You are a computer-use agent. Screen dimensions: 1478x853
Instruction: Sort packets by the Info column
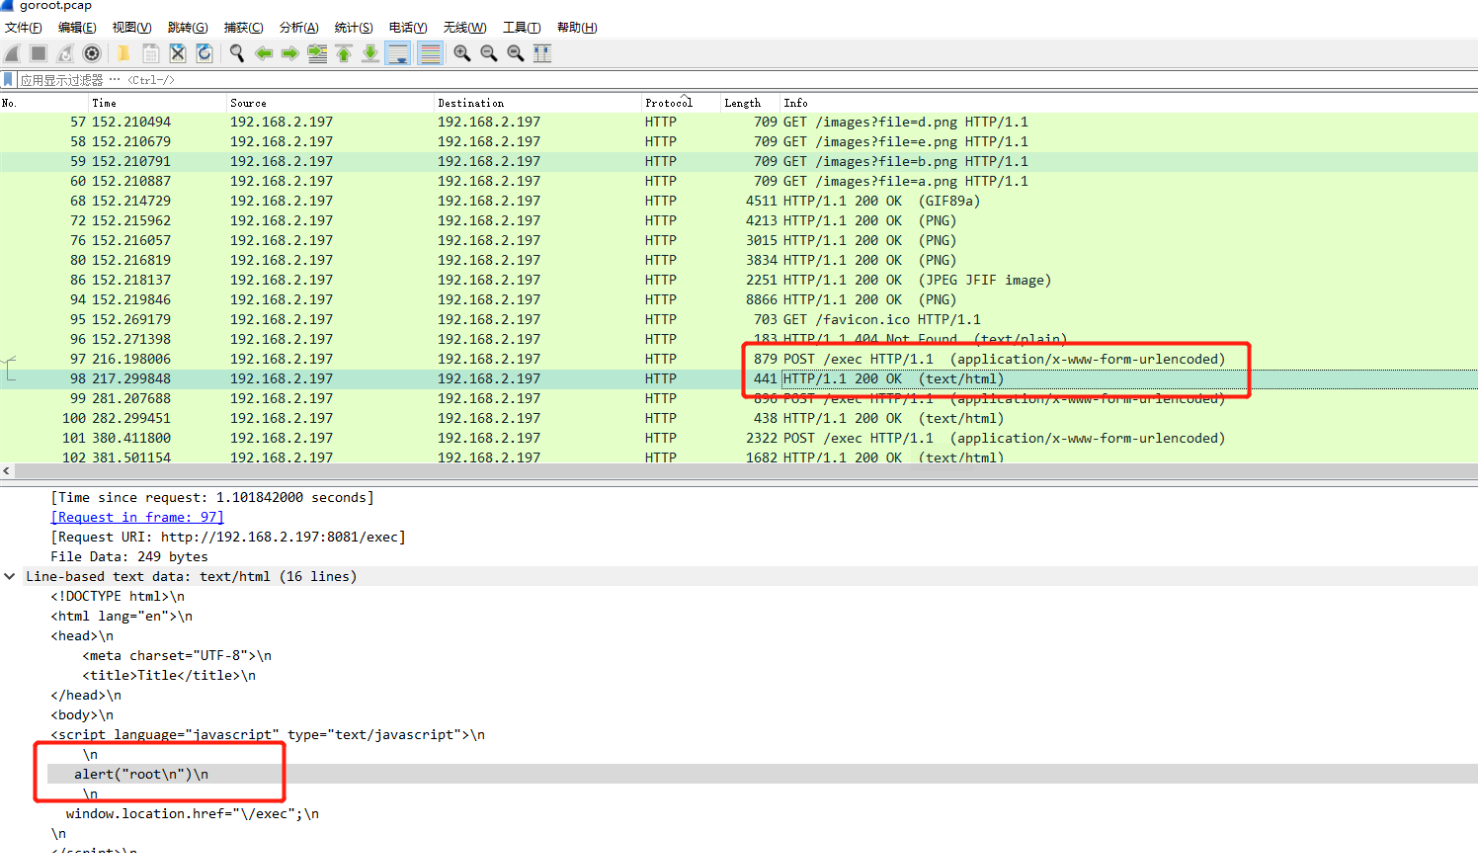[1129, 103]
